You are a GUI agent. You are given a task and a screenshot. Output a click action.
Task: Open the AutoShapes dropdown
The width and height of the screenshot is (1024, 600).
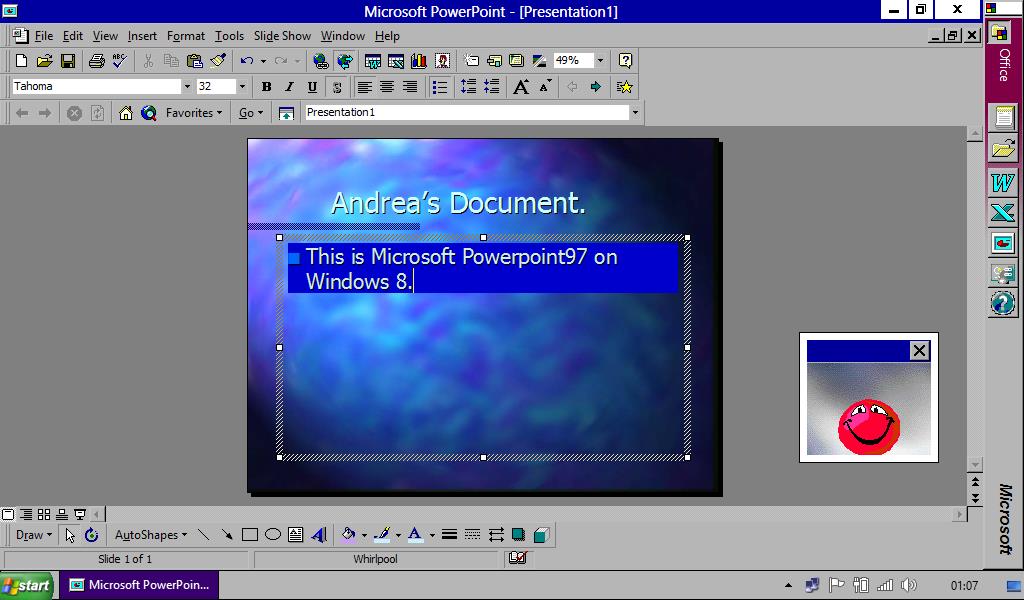pyautogui.click(x=150, y=535)
